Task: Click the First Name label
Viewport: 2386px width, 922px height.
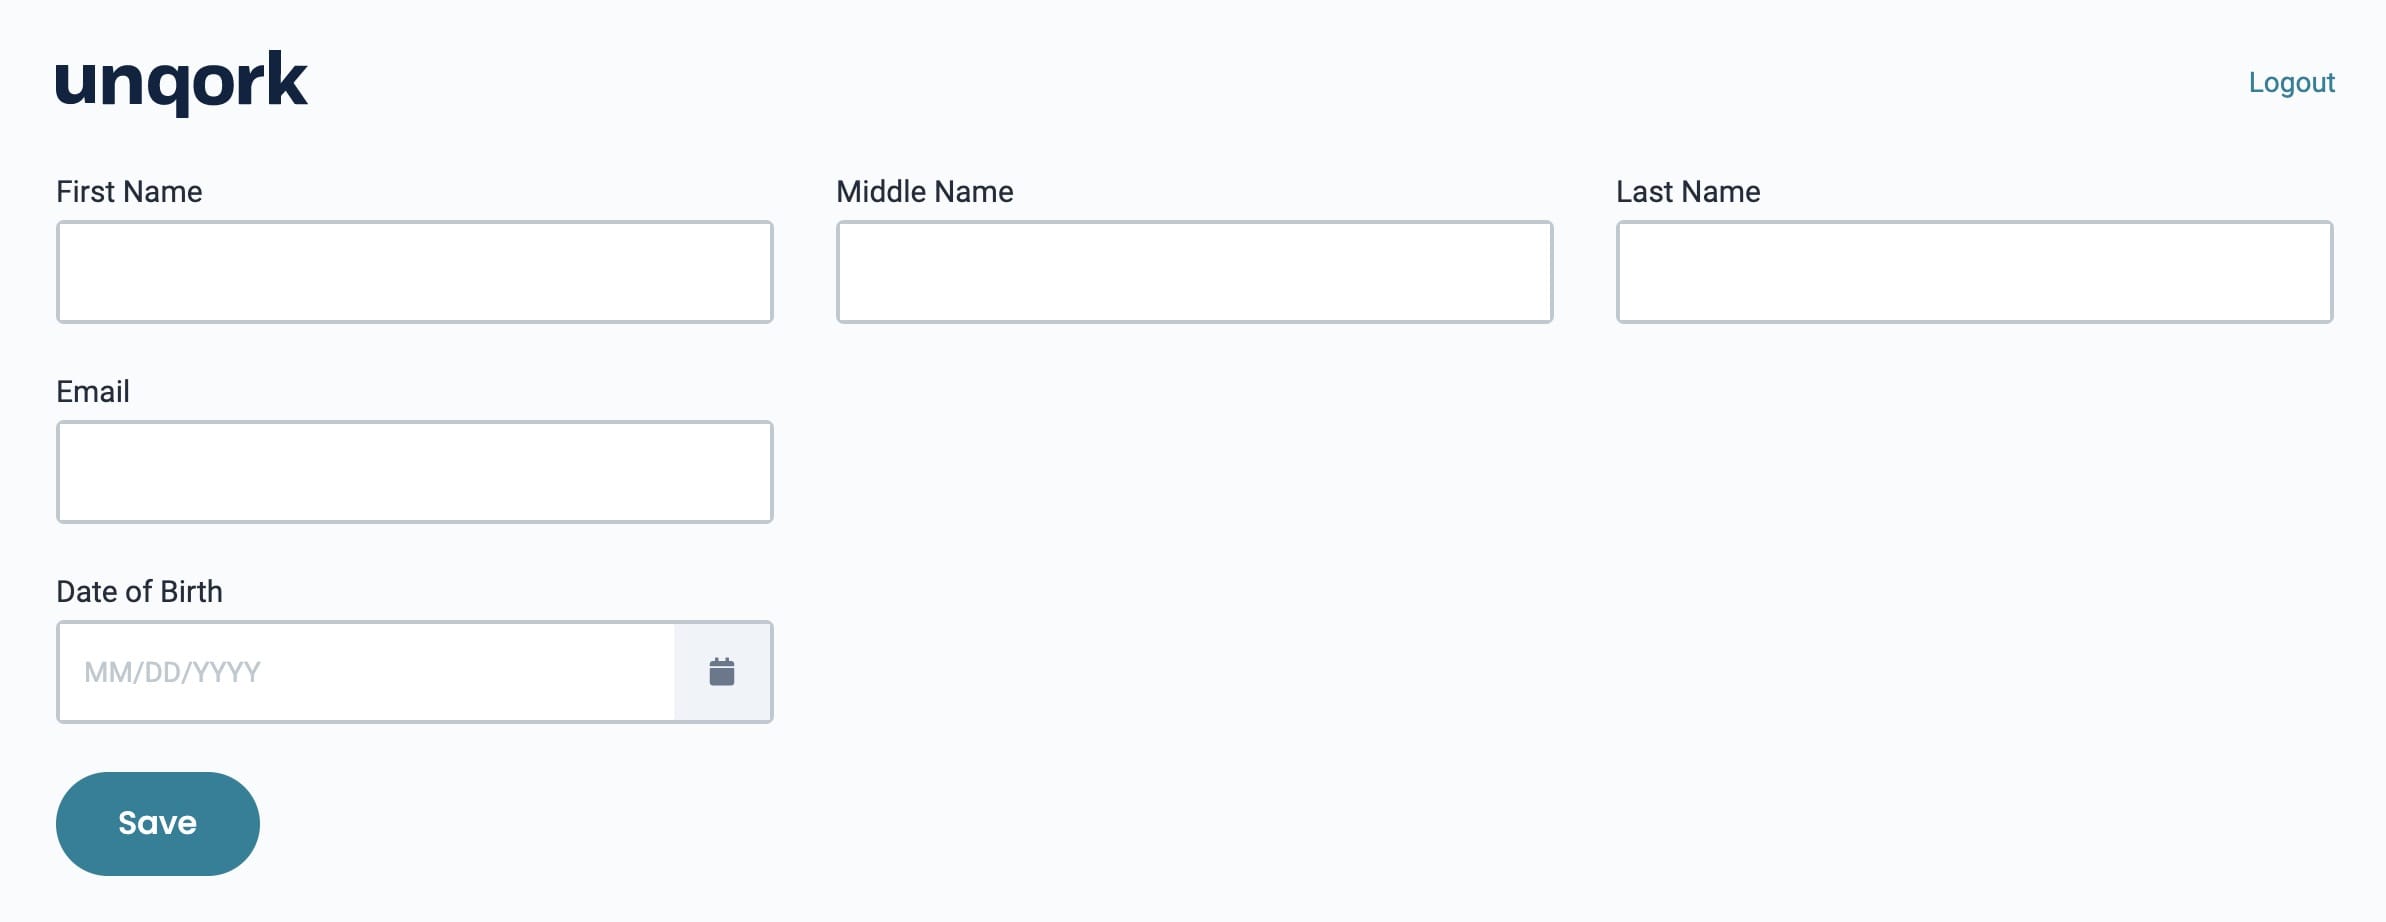Action: (129, 191)
